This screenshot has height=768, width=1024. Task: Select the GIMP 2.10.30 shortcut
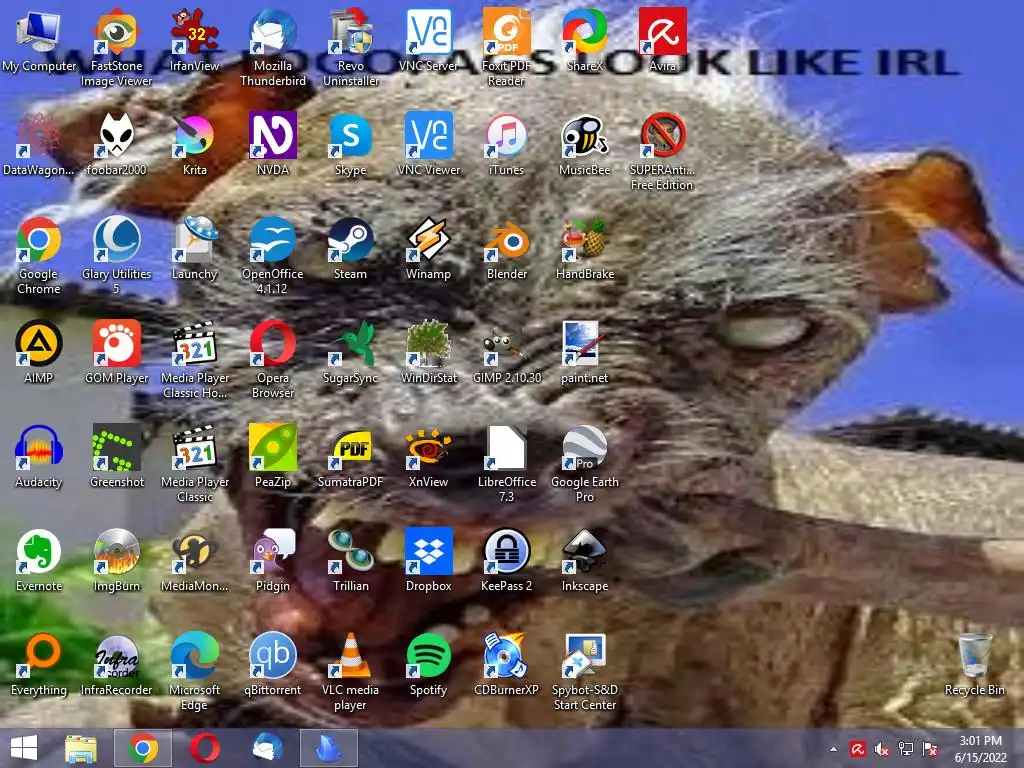[506, 353]
